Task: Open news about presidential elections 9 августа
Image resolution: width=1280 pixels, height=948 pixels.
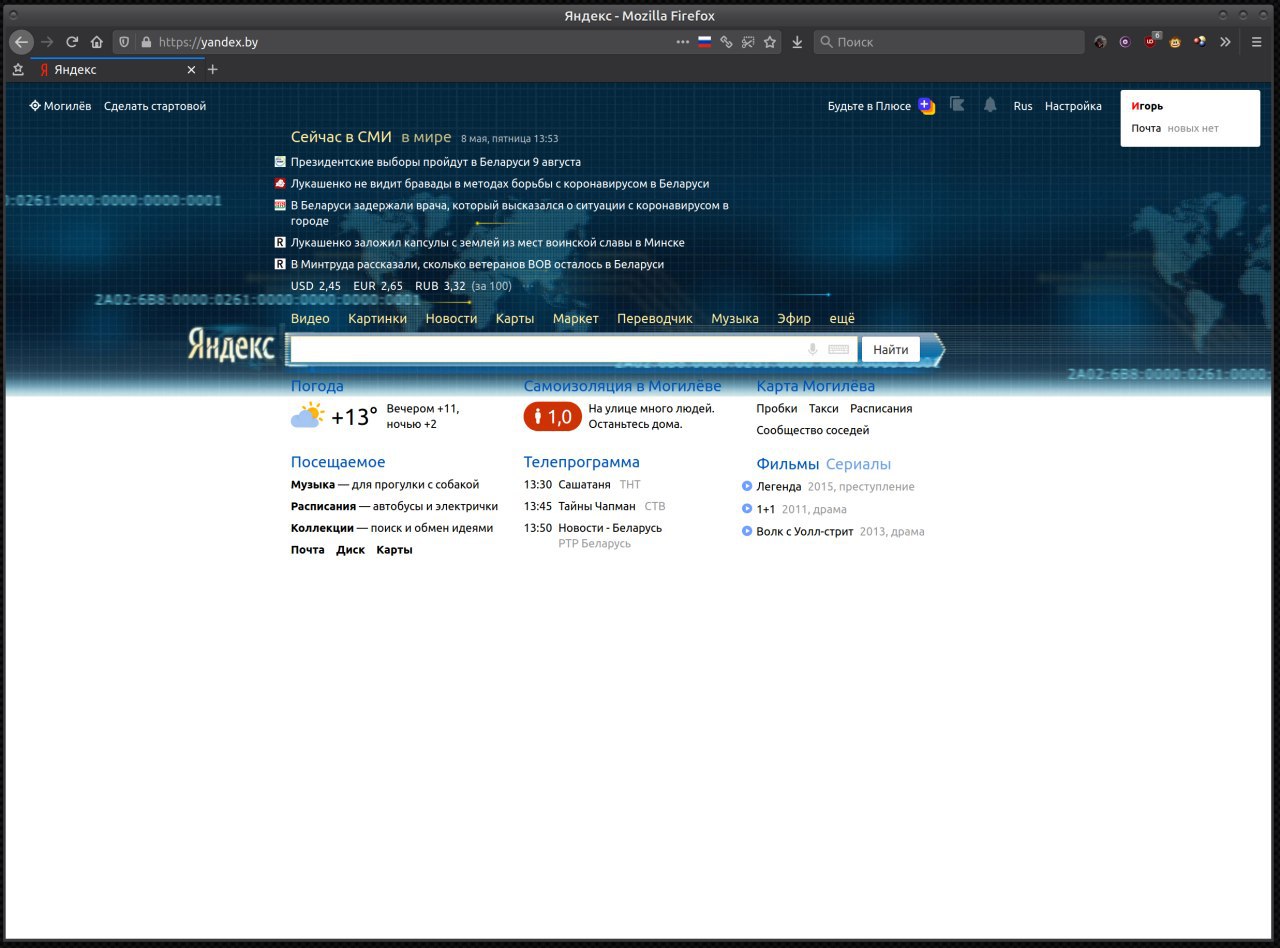Action: 436,162
